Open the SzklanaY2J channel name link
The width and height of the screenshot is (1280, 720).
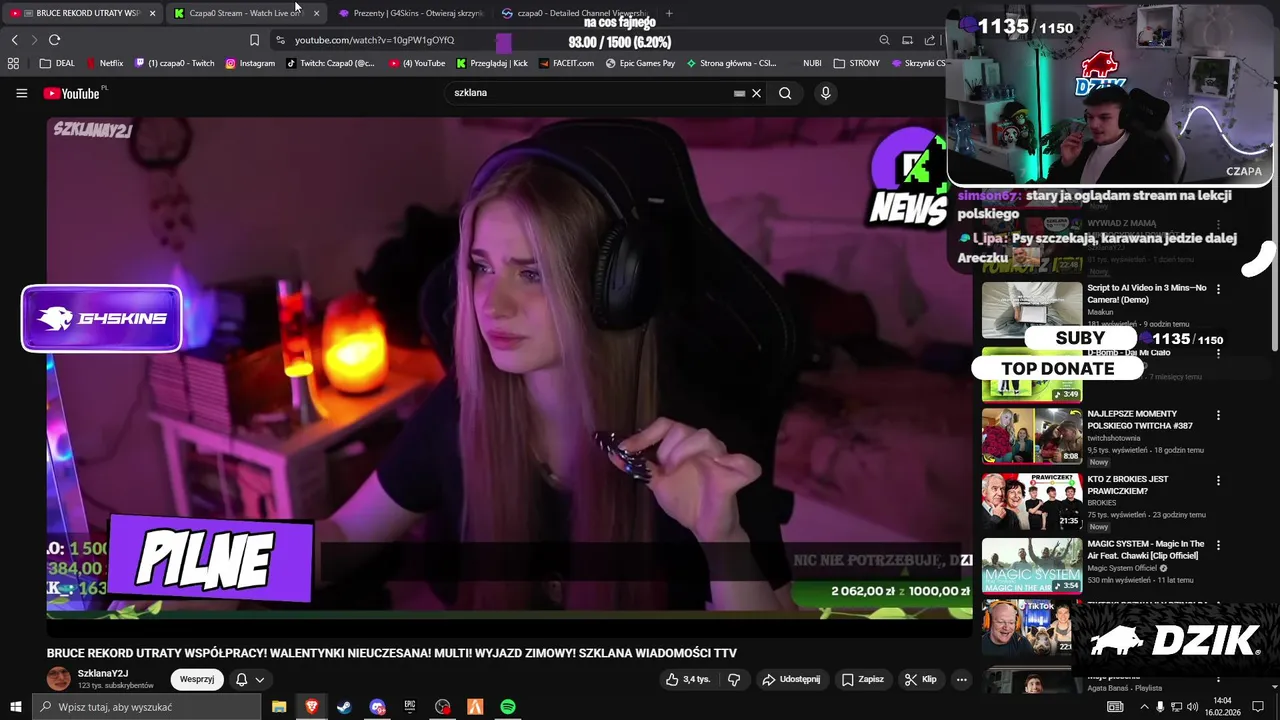coord(103,673)
